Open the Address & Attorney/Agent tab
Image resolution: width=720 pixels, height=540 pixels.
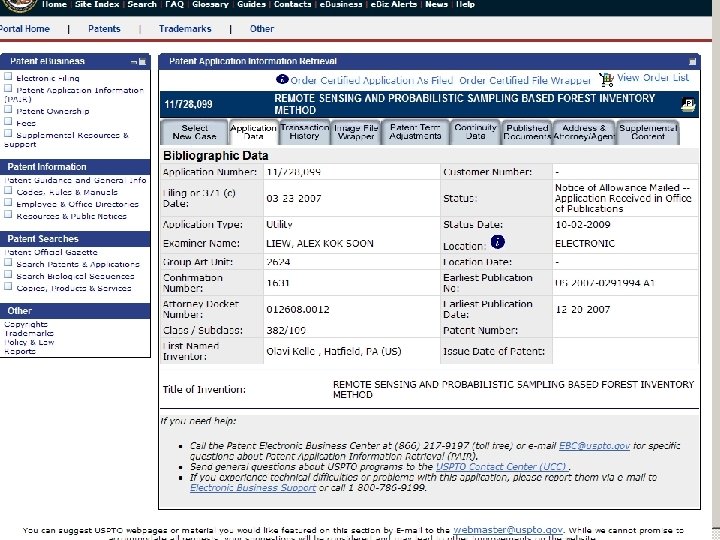584,132
